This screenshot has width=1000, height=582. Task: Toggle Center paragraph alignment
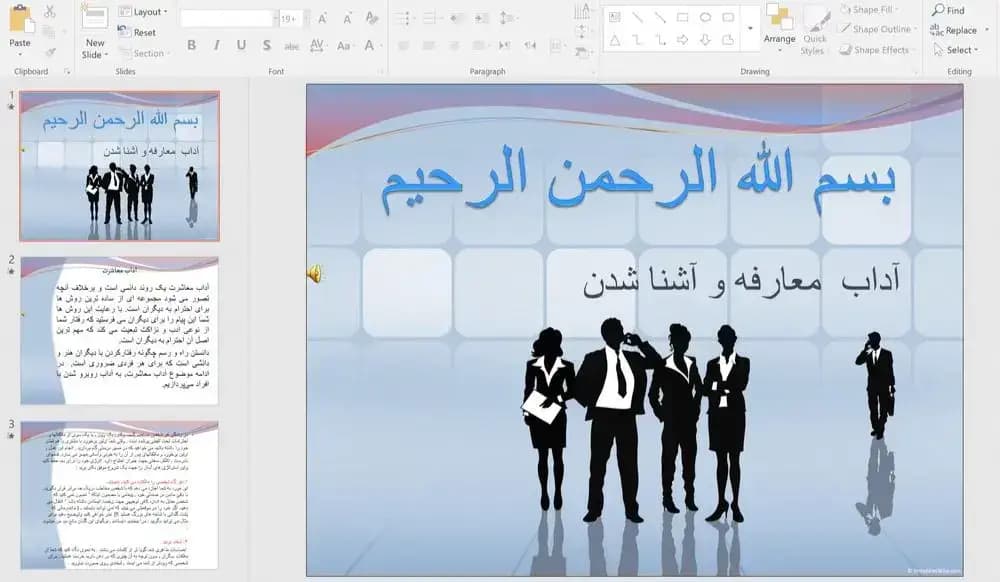coord(429,45)
